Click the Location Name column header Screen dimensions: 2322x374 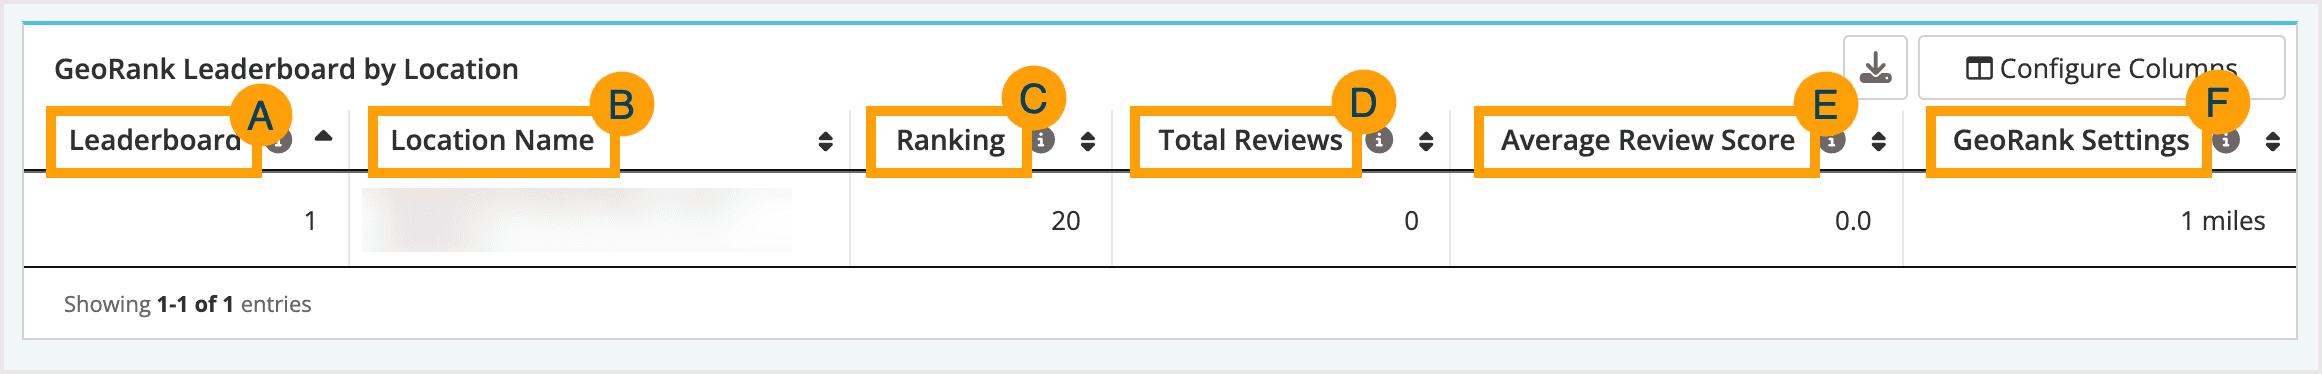pyautogui.click(x=492, y=140)
